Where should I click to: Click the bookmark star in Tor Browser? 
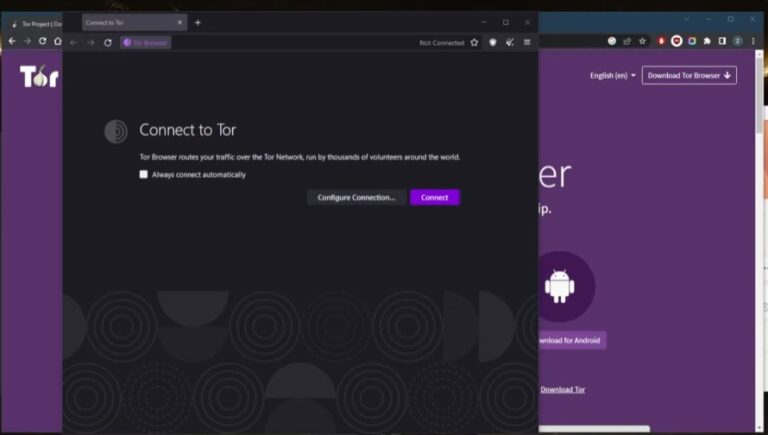[x=474, y=42]
